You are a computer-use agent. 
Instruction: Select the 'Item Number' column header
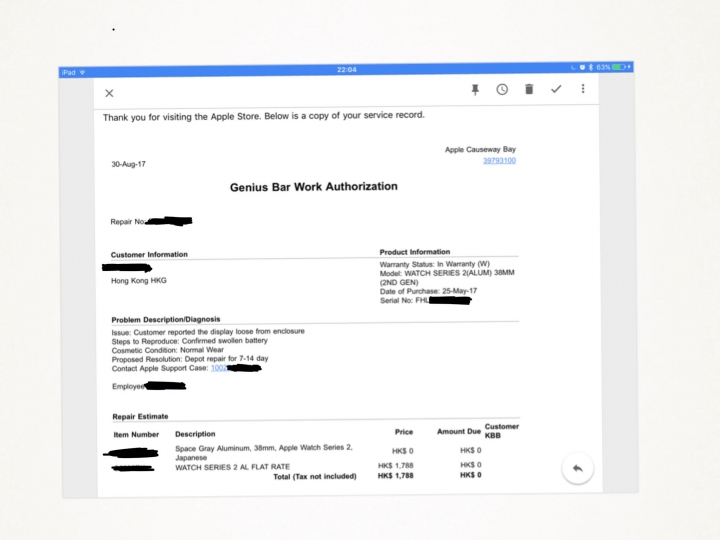click(x=136, y=434)
